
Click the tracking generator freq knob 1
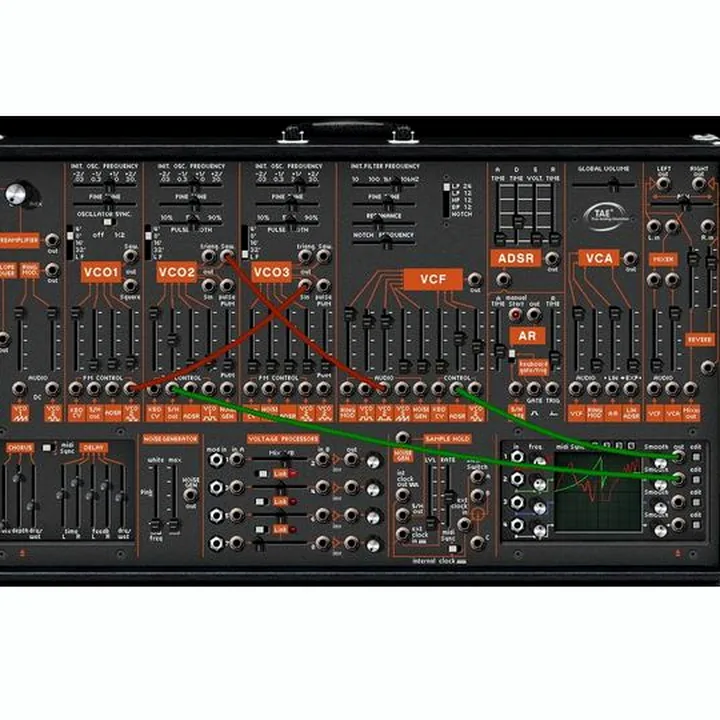(x=539, y=461)
